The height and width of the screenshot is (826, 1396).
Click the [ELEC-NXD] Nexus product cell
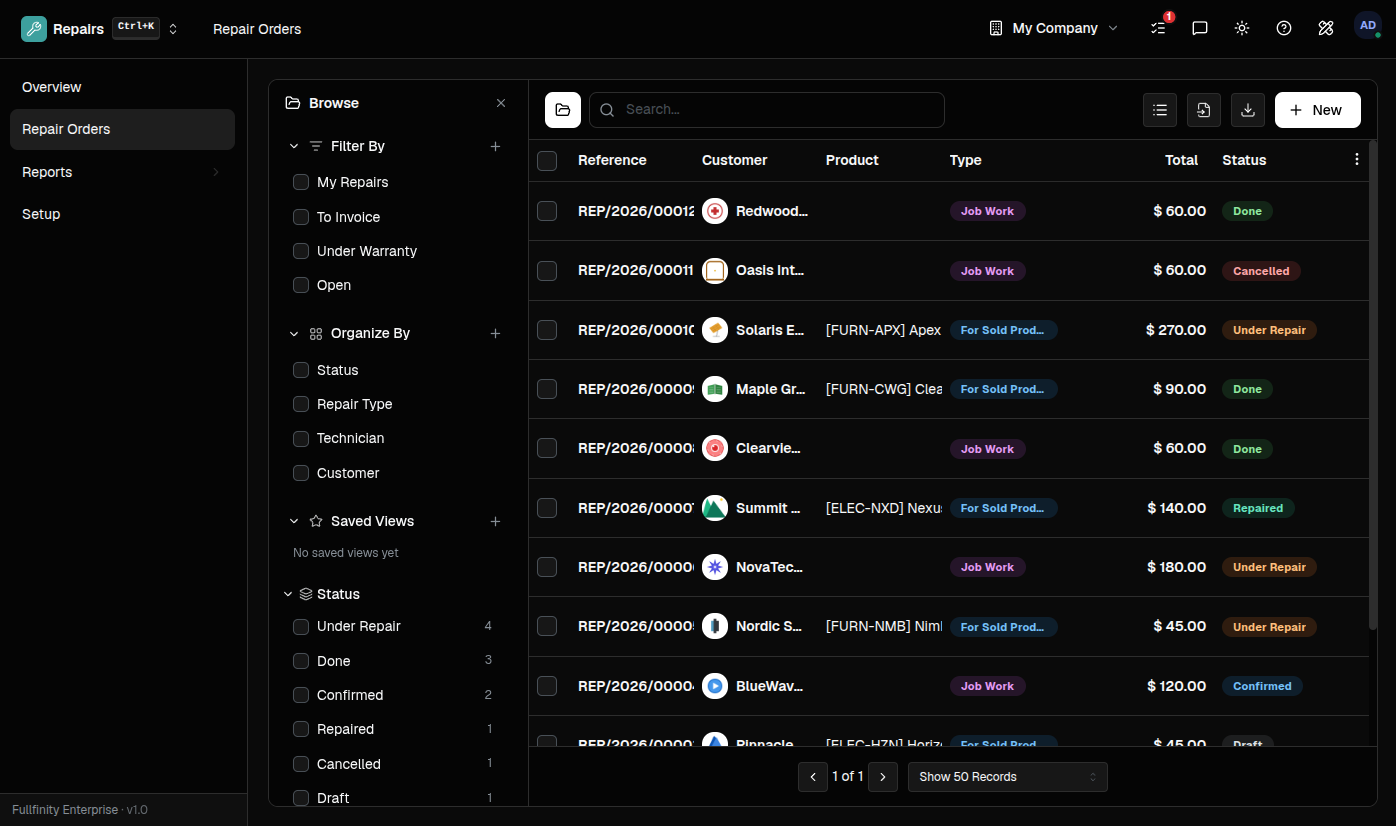click(884, 508)
